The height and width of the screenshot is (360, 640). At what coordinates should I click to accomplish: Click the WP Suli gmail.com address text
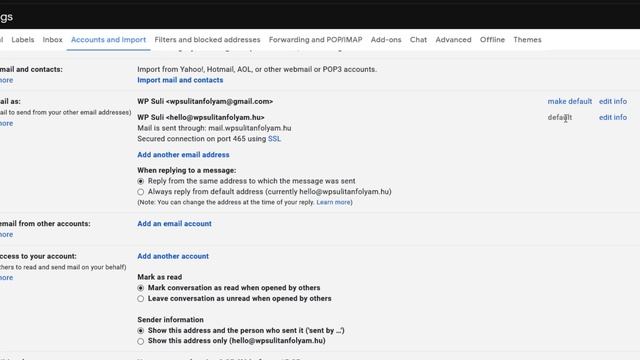point(205,101)
